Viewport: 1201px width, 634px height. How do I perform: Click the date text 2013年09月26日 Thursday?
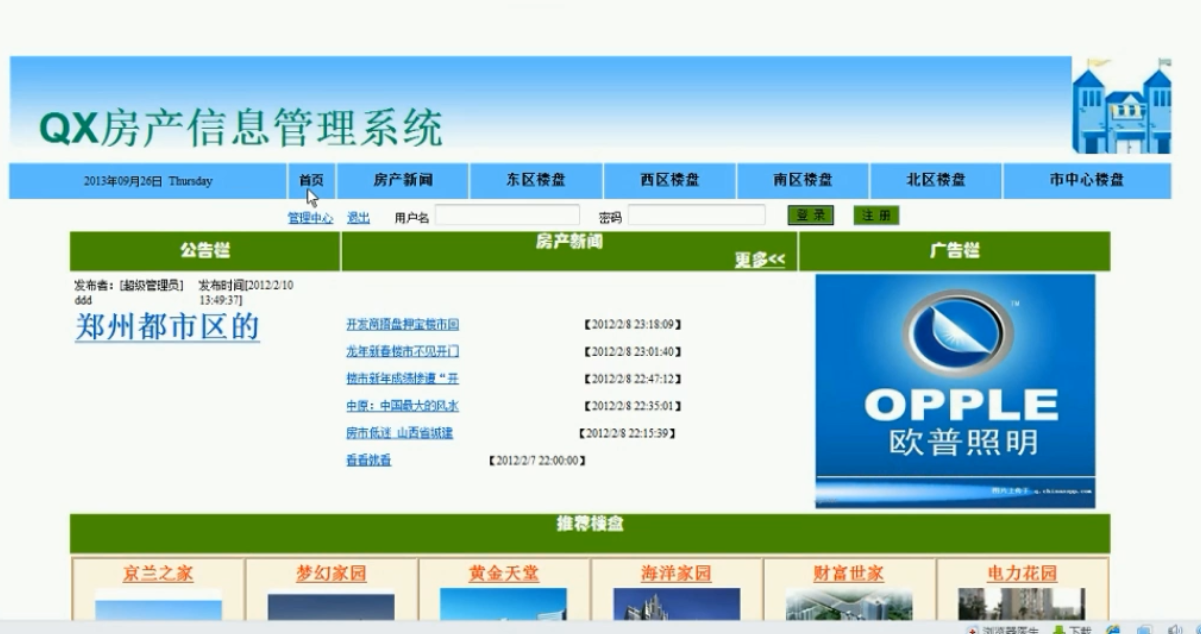(x=148, y=181)
